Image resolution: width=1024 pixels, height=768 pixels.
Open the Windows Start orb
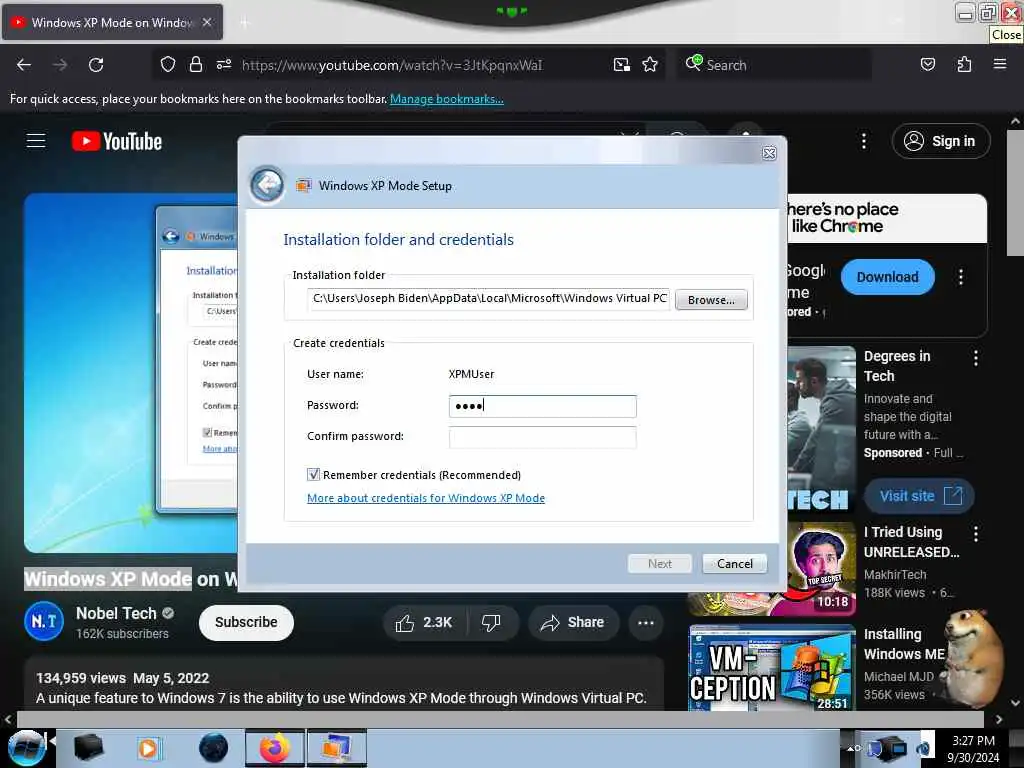[x=26, y=748]
